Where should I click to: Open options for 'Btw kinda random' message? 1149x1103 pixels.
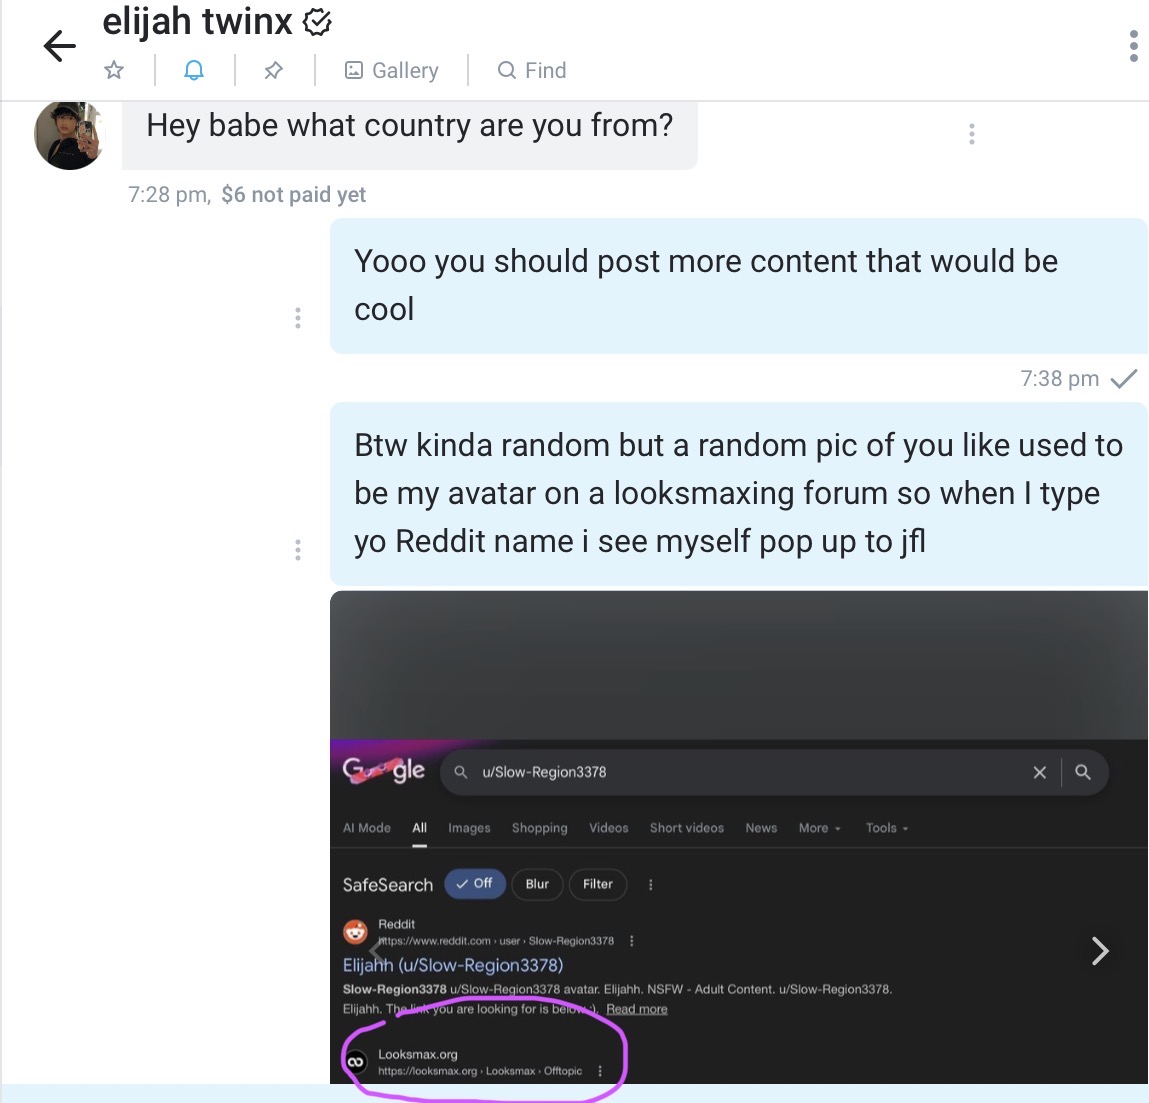298,550
